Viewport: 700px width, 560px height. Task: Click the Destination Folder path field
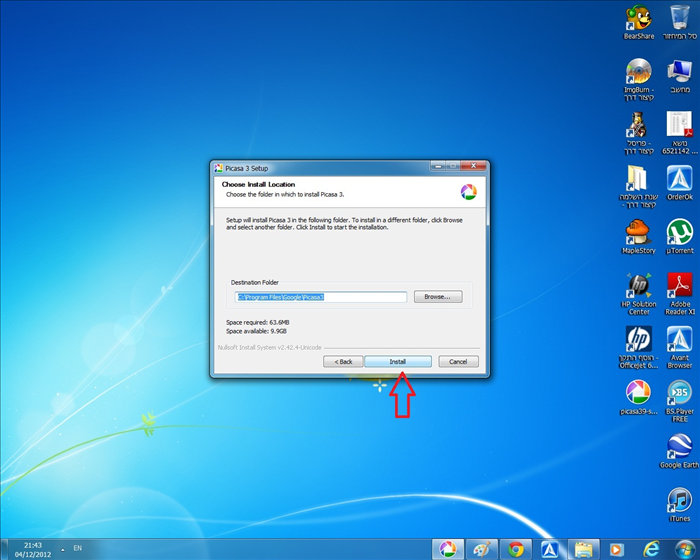click(320, 269)
